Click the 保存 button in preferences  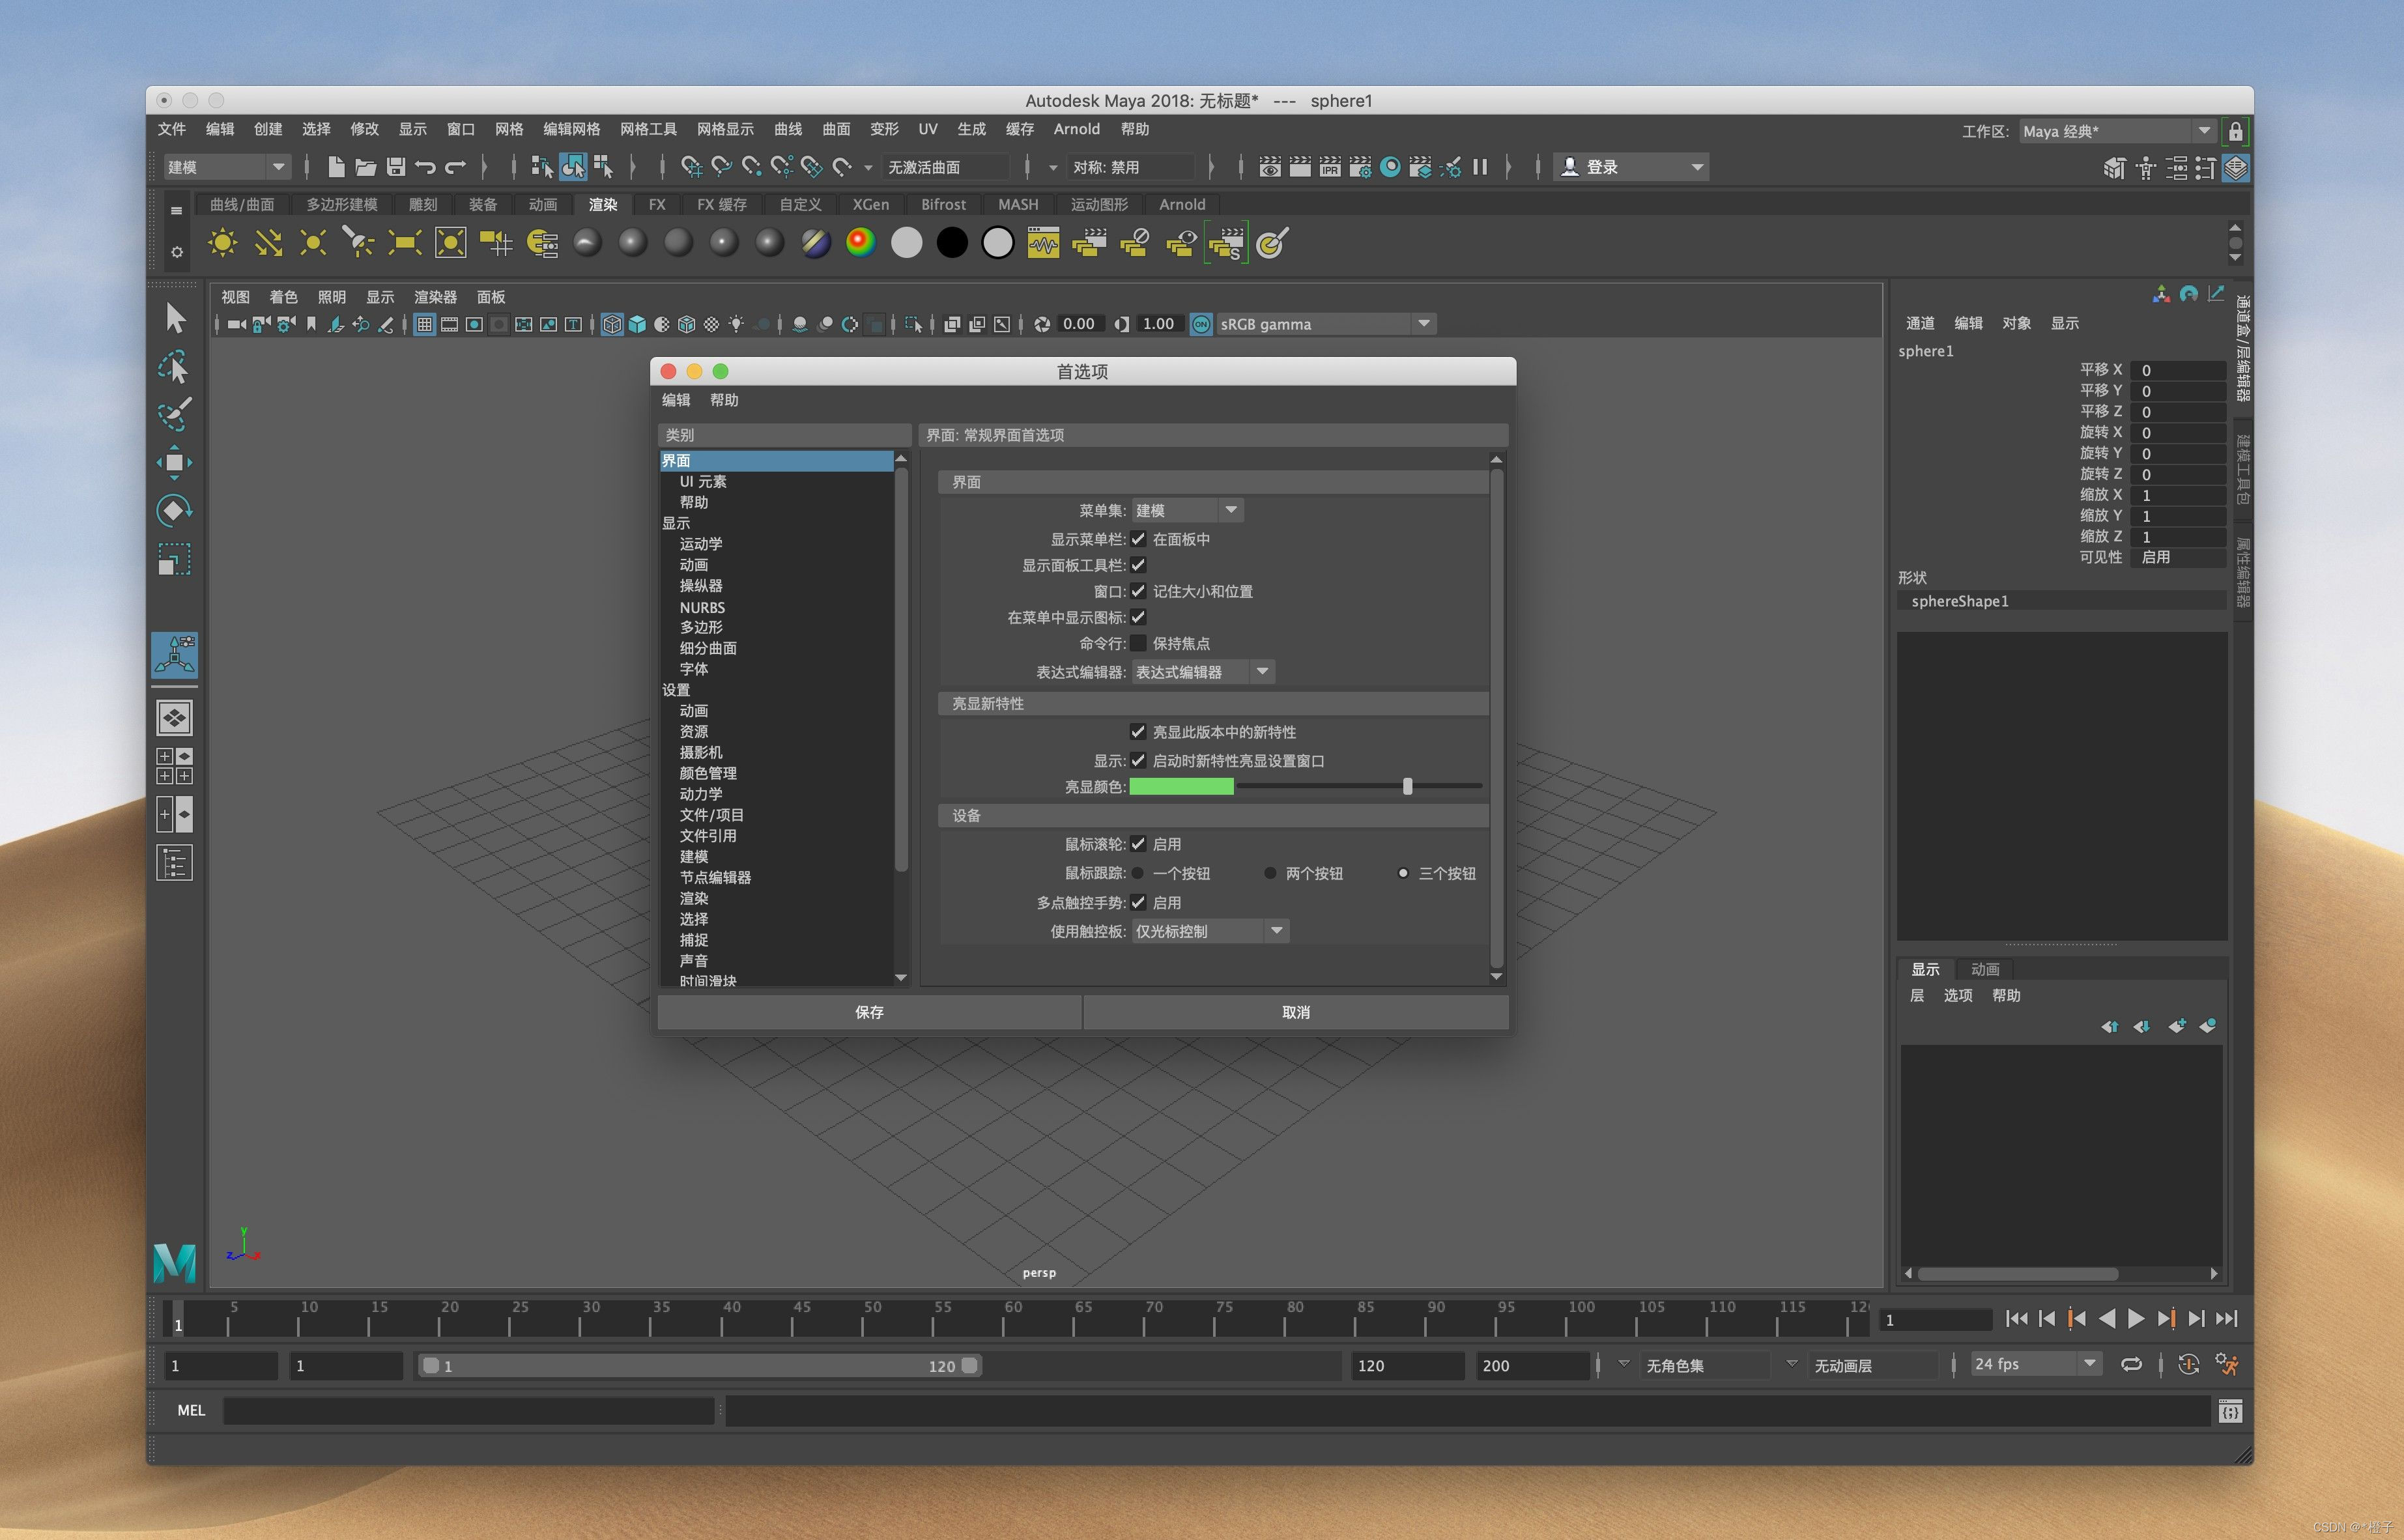click(869, 1012)
